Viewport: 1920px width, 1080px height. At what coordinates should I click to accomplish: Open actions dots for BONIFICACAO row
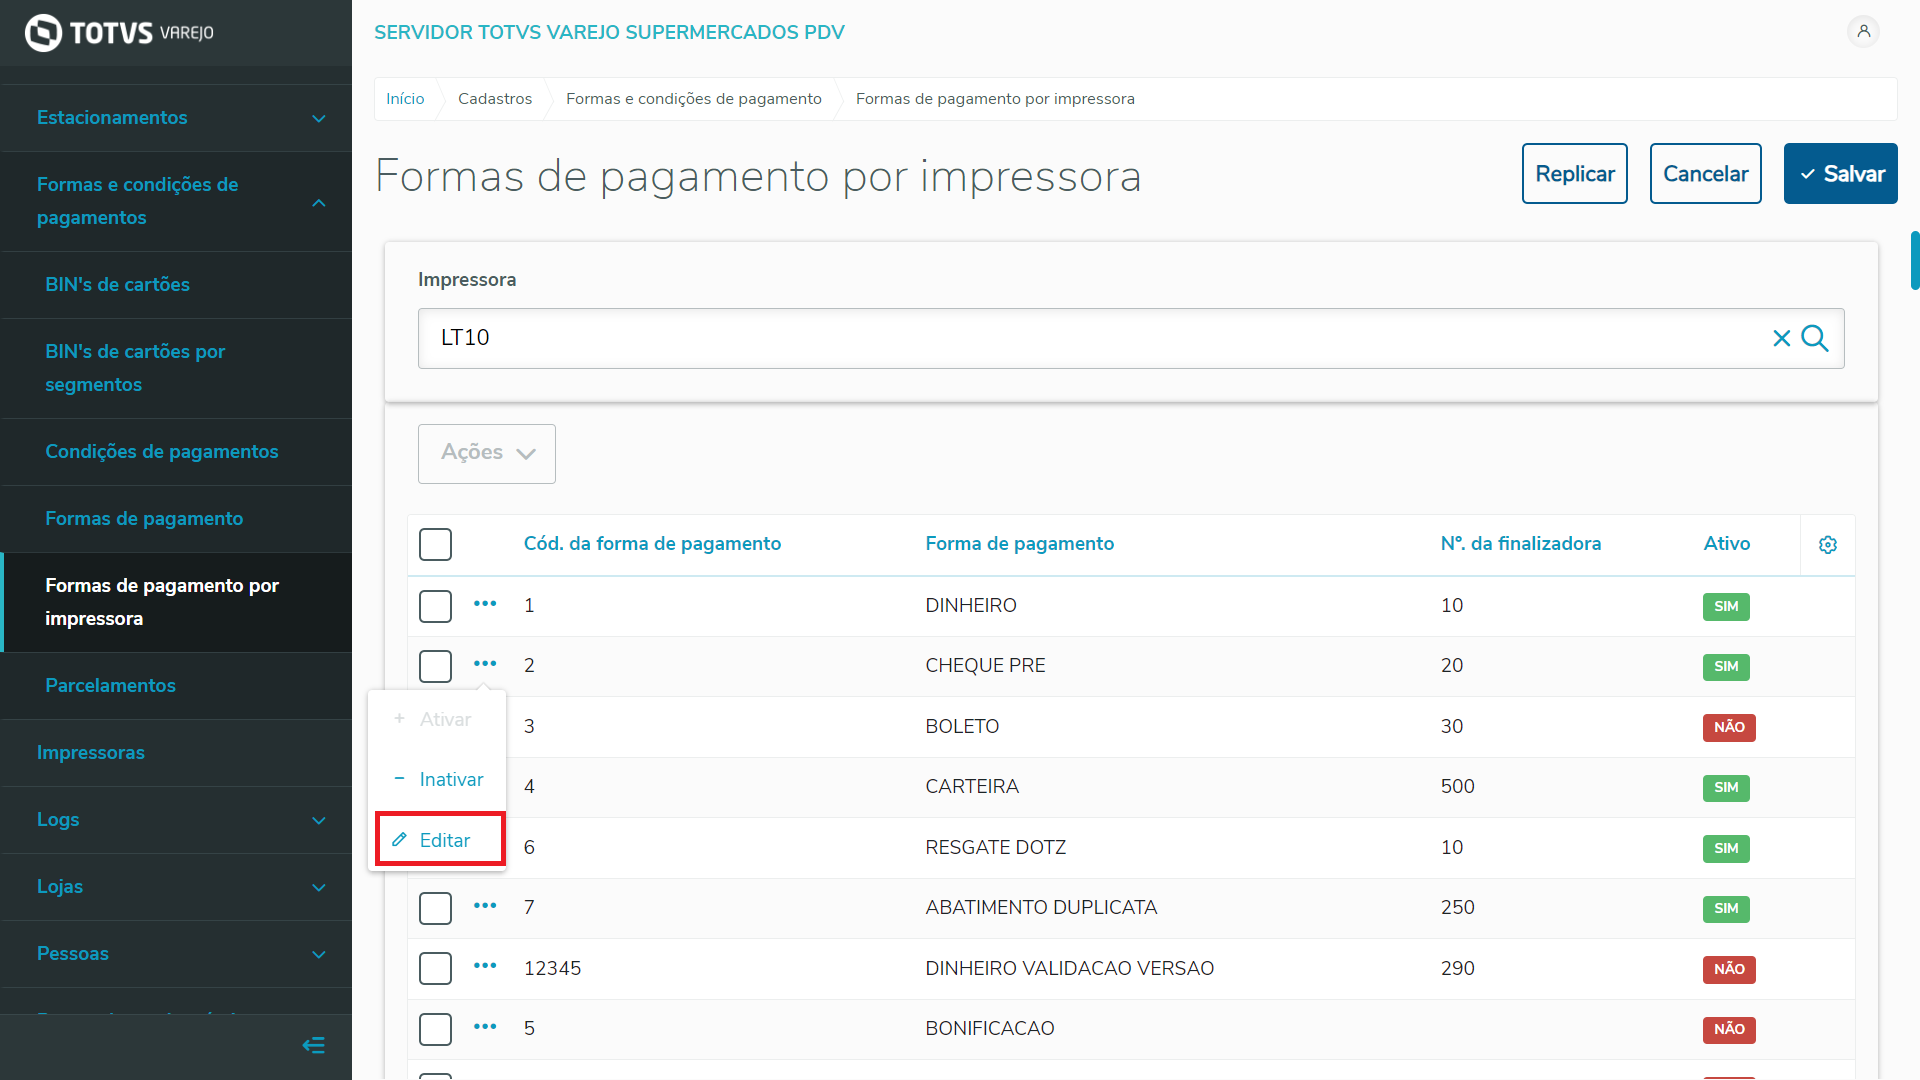[485, 1027]
